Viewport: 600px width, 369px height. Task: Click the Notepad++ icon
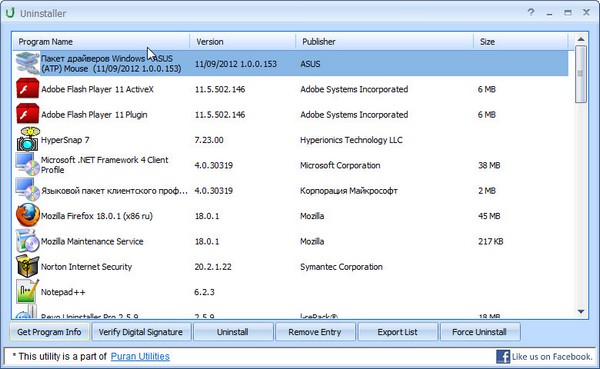pyautogui.click(x=27, y=291)
